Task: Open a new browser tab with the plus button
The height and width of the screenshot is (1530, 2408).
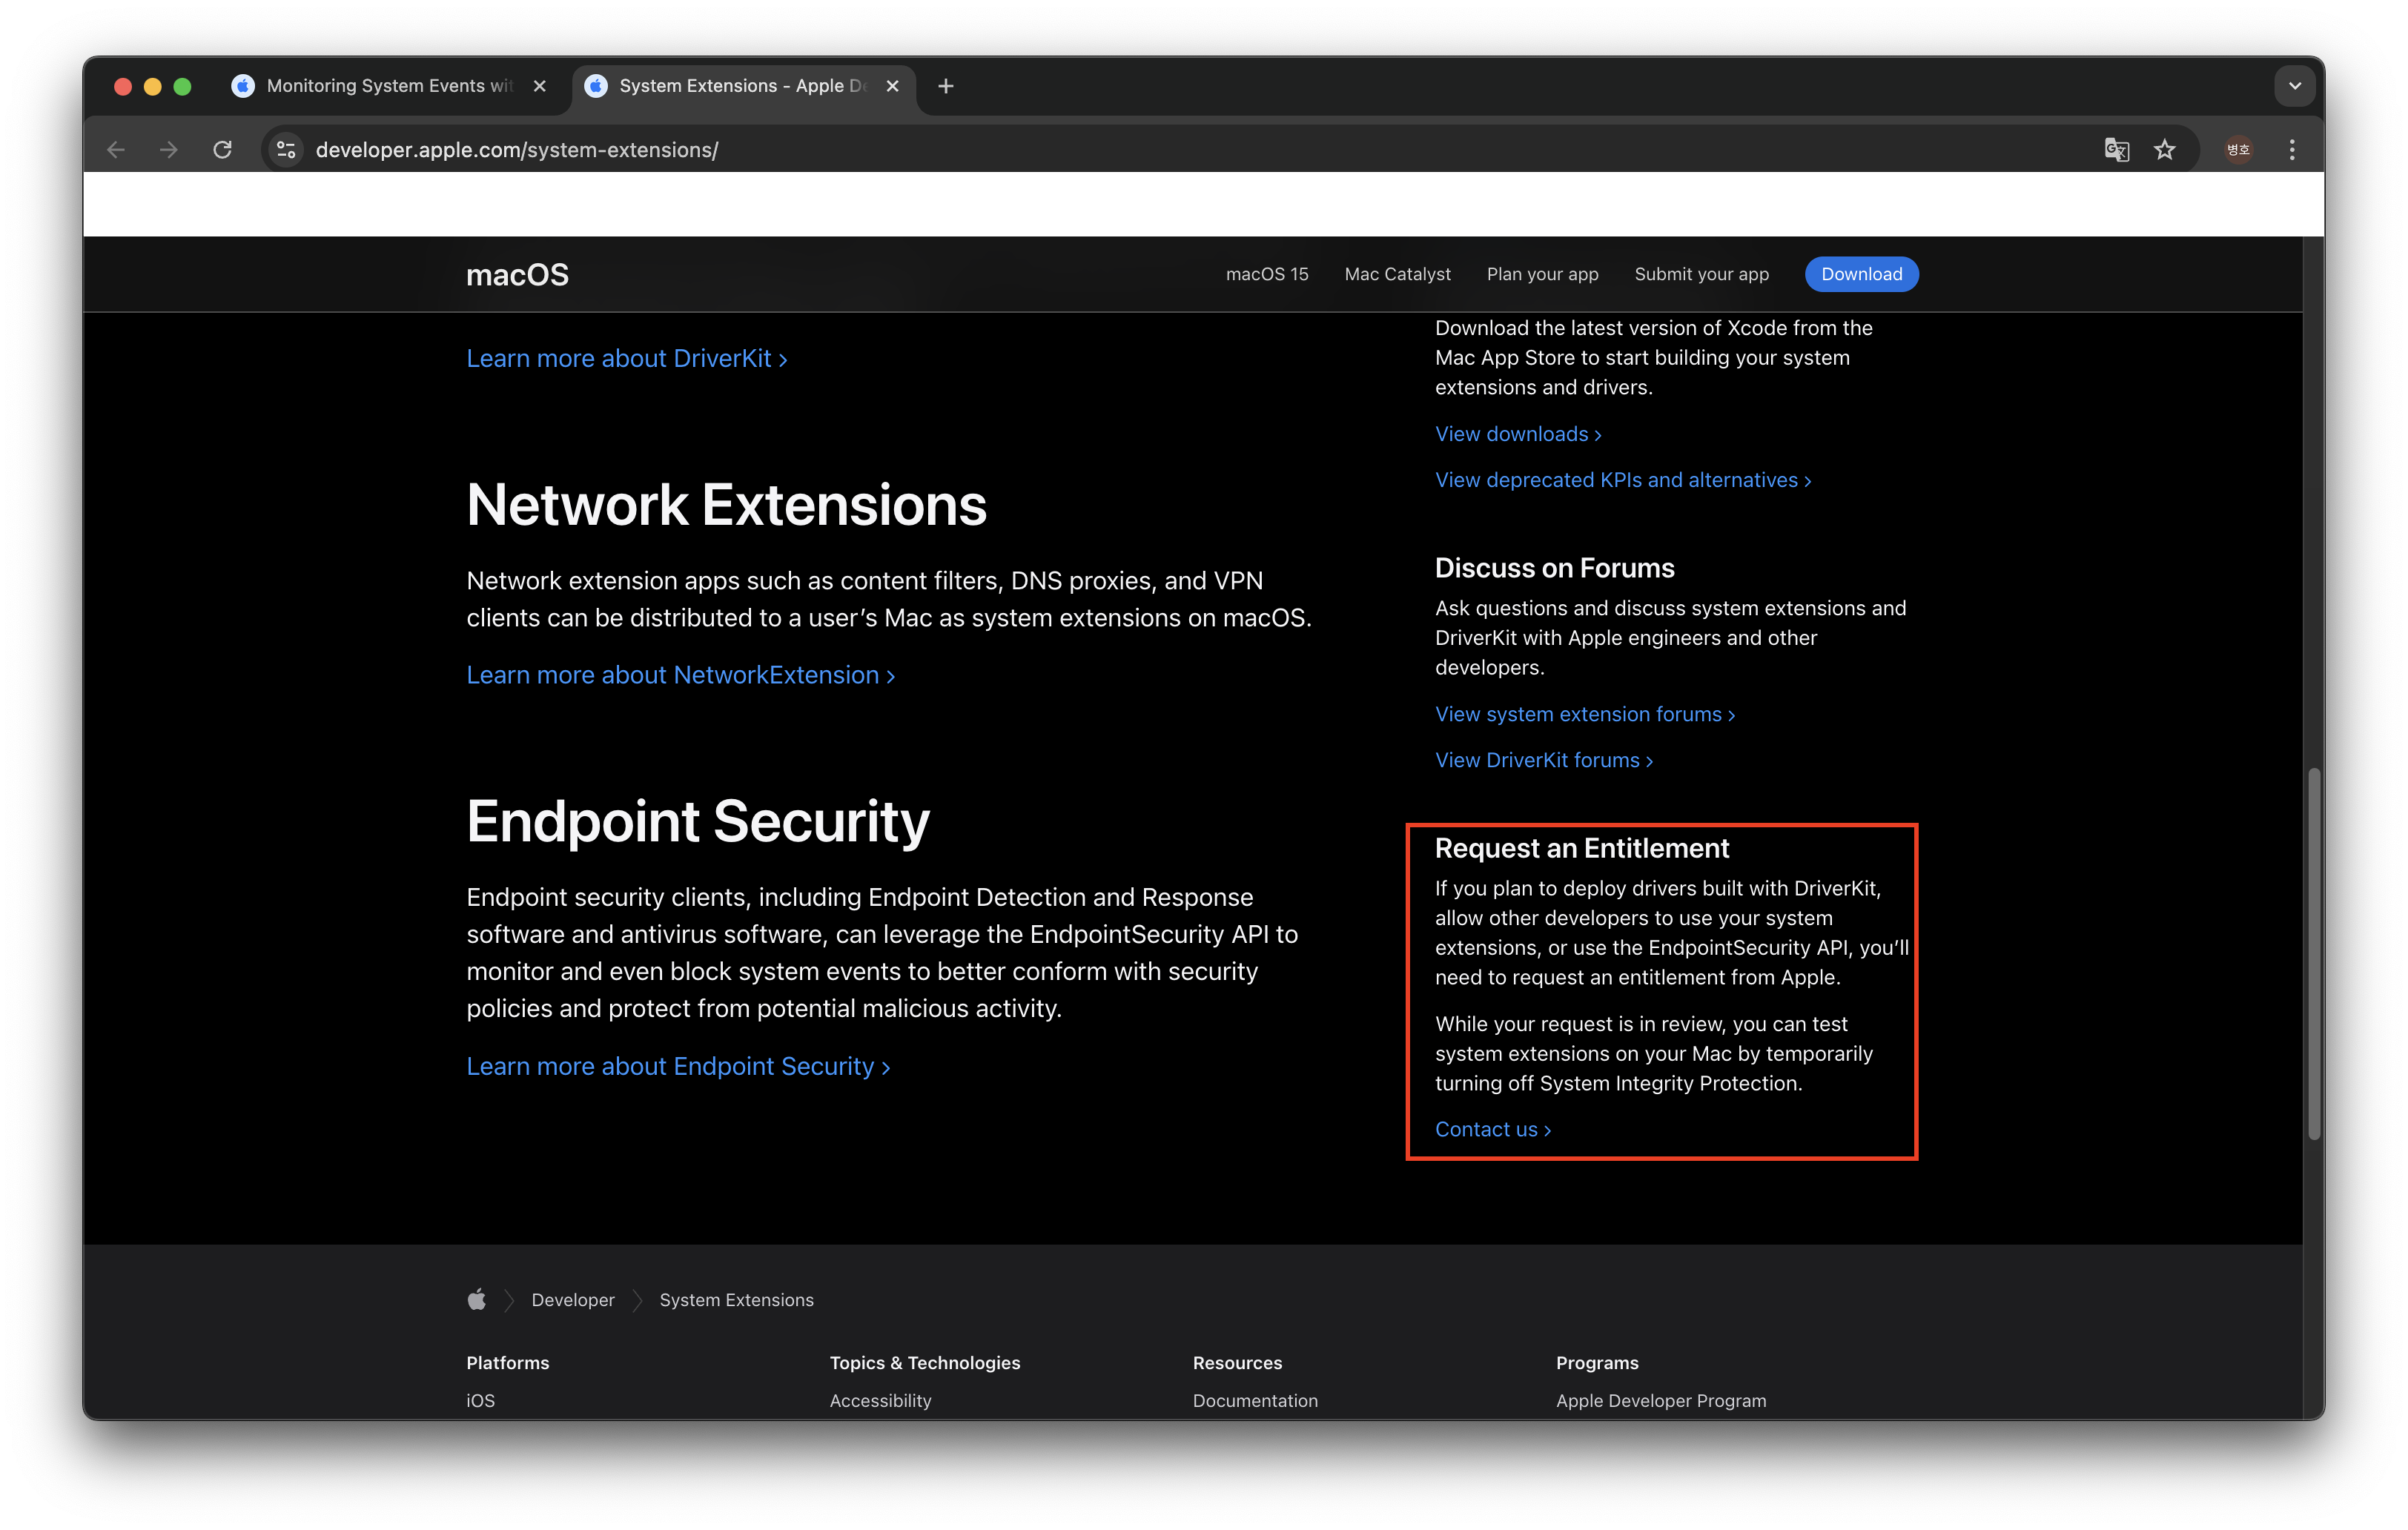Action: point(945,86)
